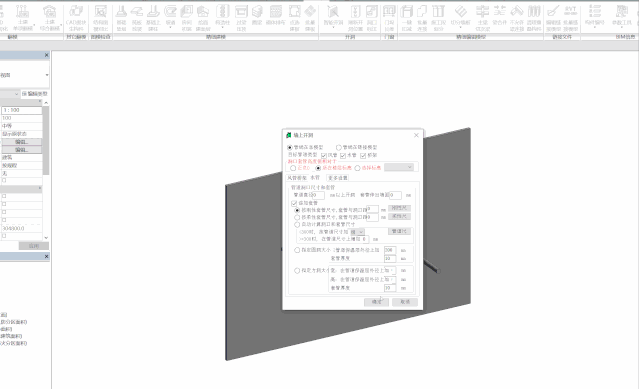Click the 管道尺 button
This screenshot has height=389, width=639.
tap(399, 231)
